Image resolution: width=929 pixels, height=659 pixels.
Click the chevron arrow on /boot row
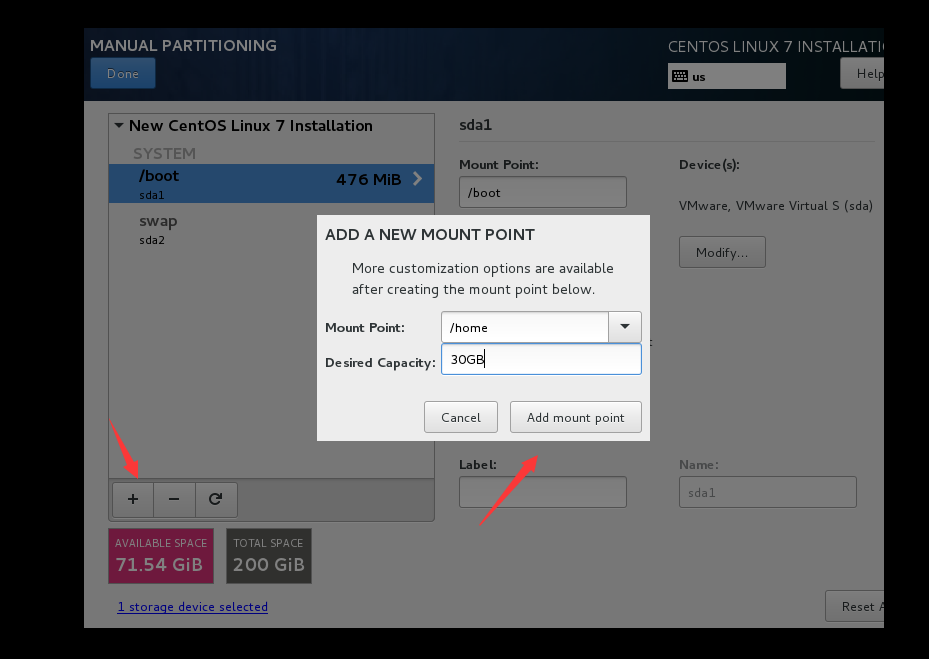418,179
